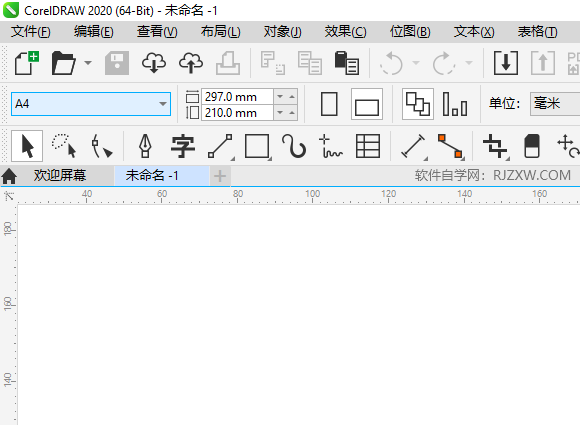The width and height of the screenshot is (580, 425).
Task: Click the Print icon
Action: (228, 63)
